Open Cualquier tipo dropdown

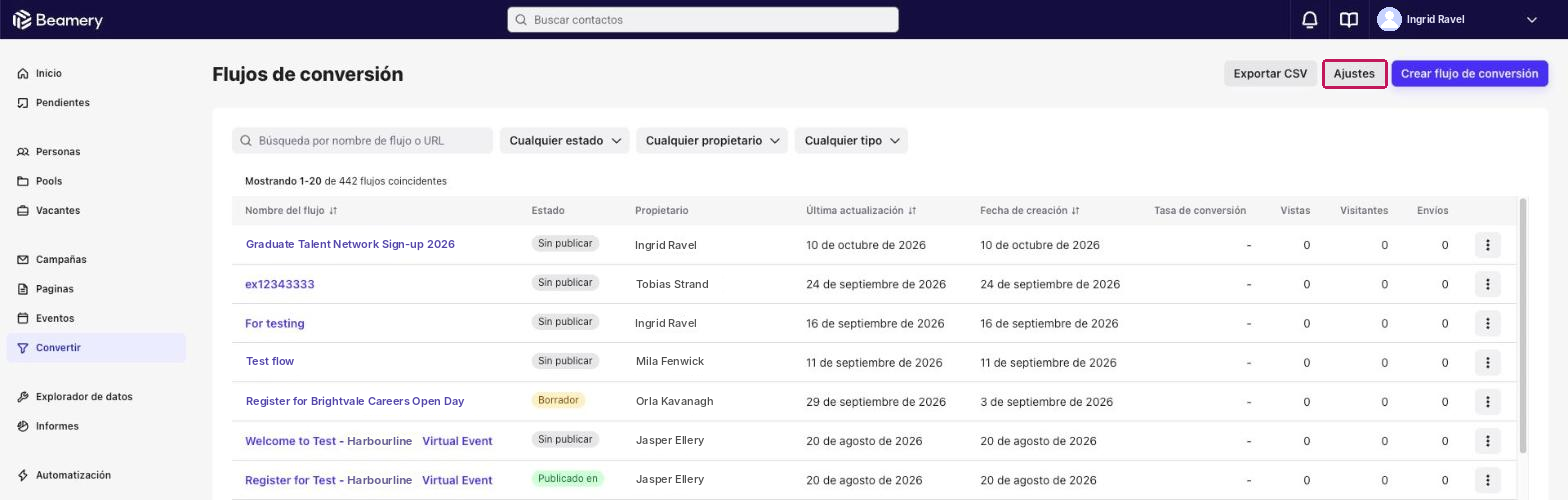point(851,141)
